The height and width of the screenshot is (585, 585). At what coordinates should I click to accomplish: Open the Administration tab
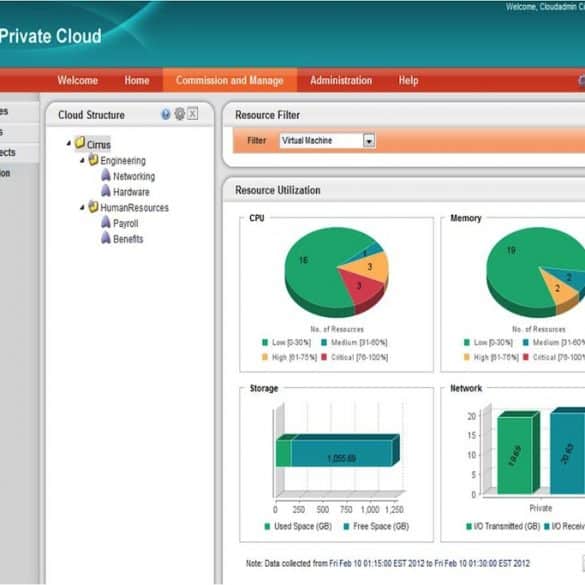(x=341, y=80)
